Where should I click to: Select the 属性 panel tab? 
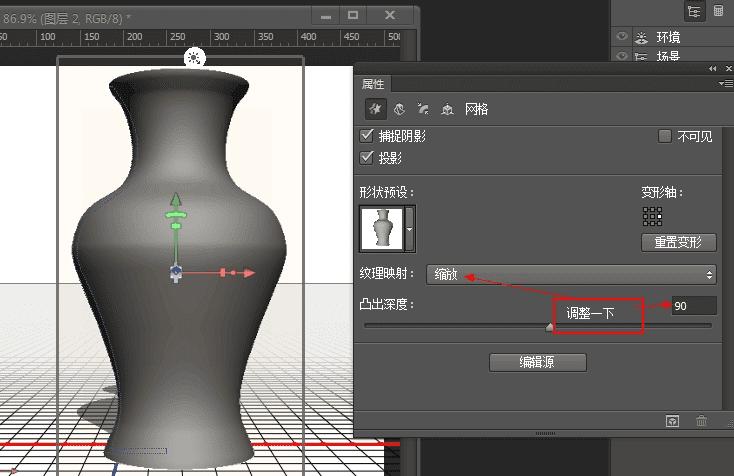pyautogui.click(x=373, y=85)
